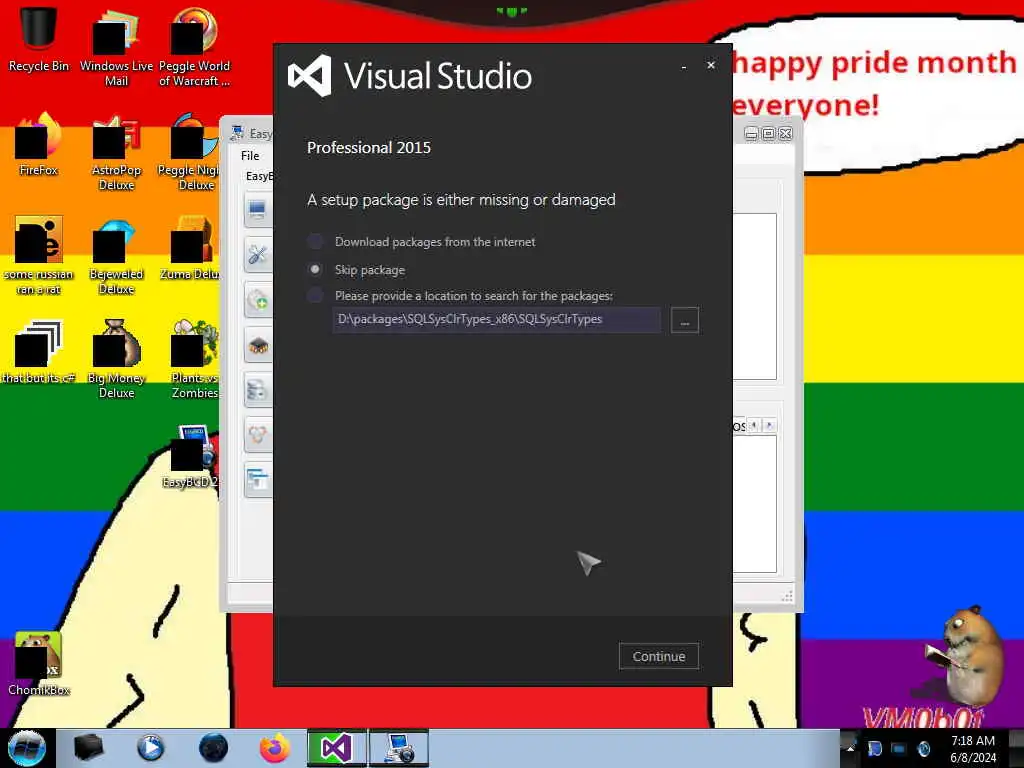Click the black box taskbar icon
1024x768 pixels.
88,748
